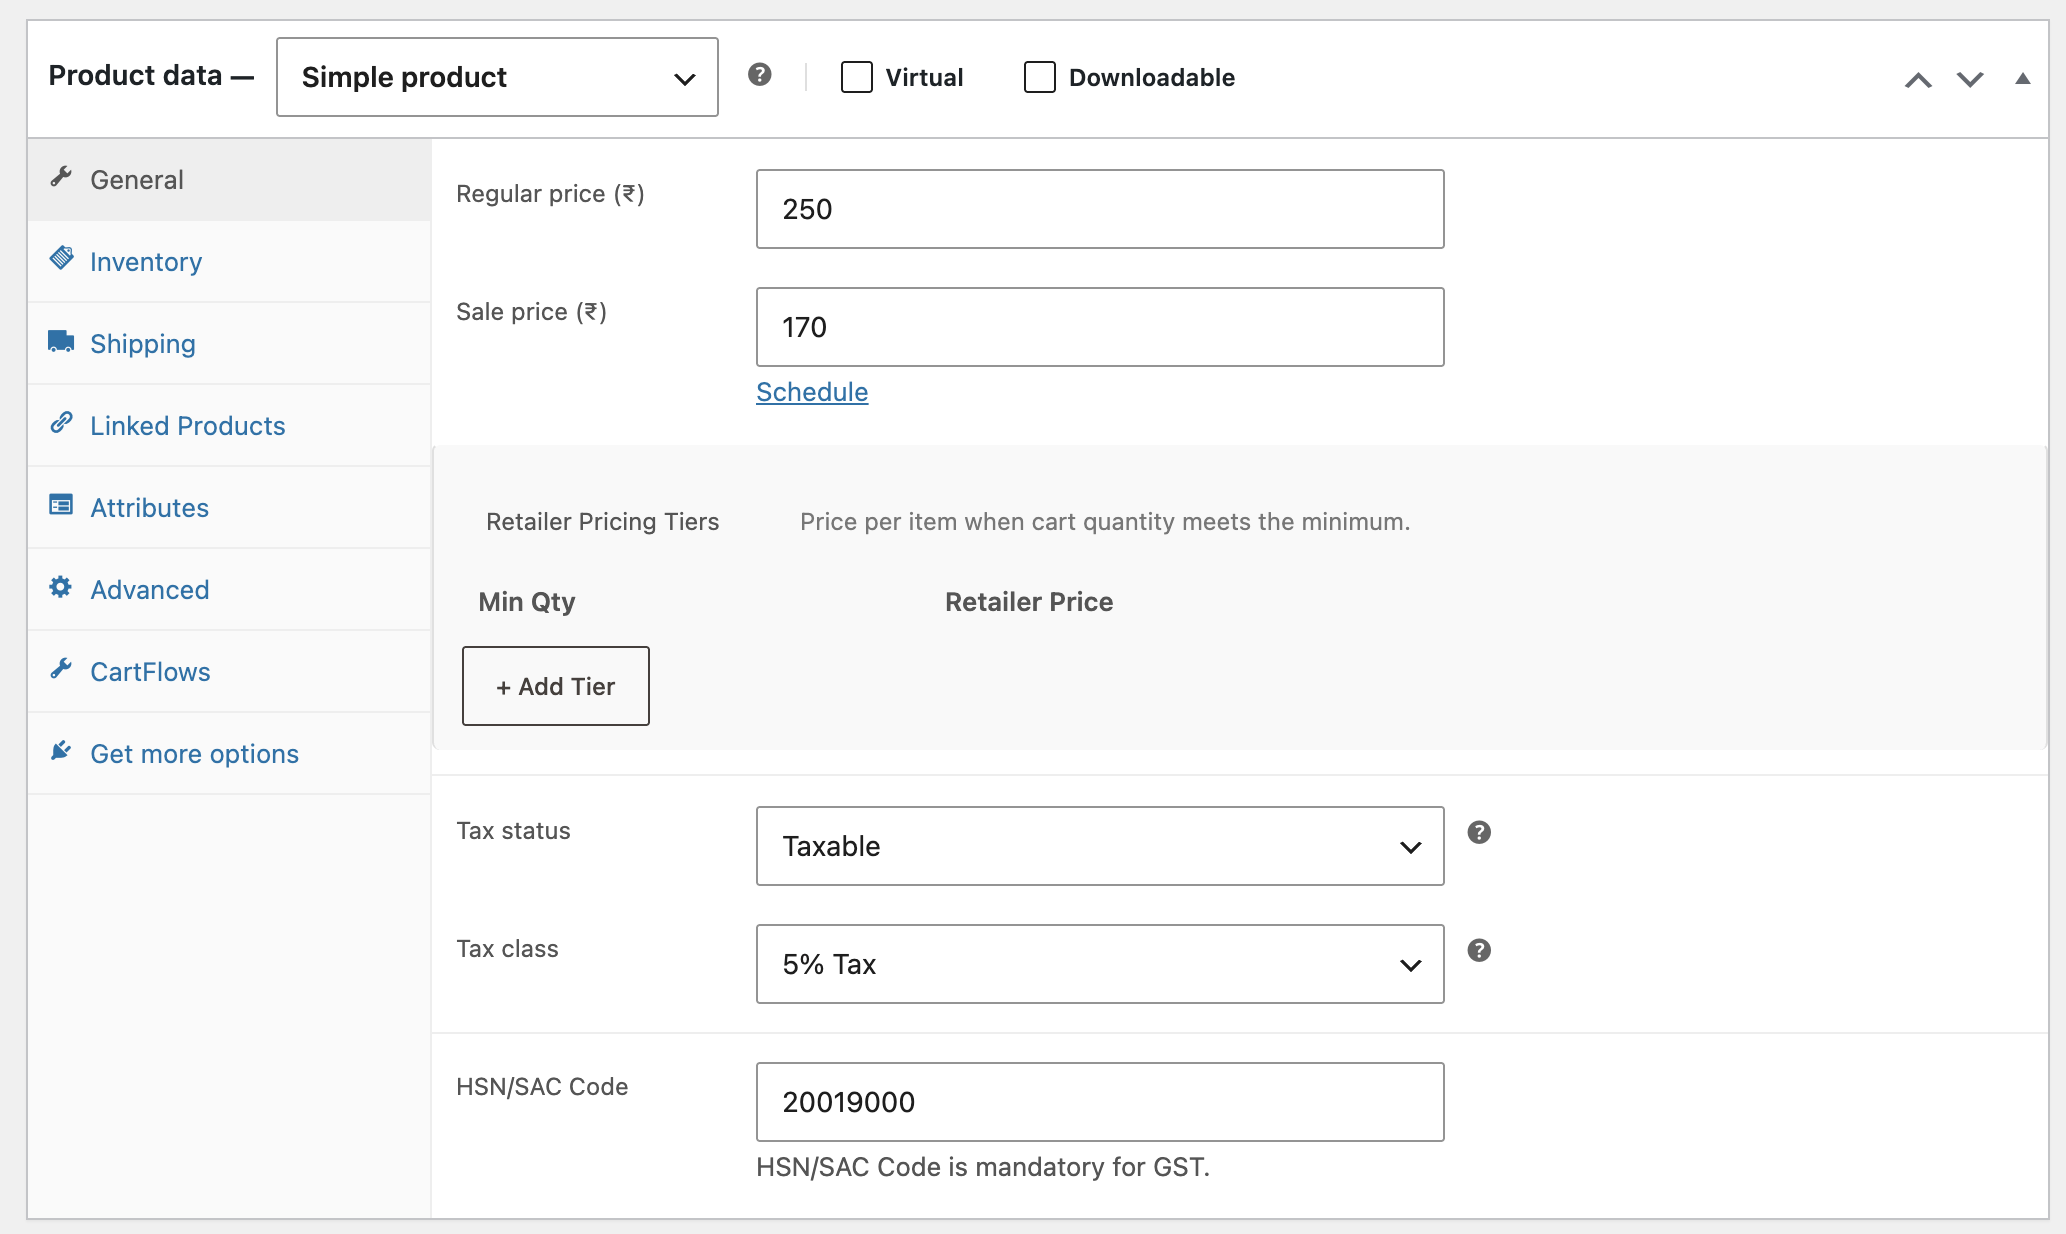This screenshot has width=2066, height=1234.
Task: Focus the Sale price field showing 170
Action: point(1100,327)
